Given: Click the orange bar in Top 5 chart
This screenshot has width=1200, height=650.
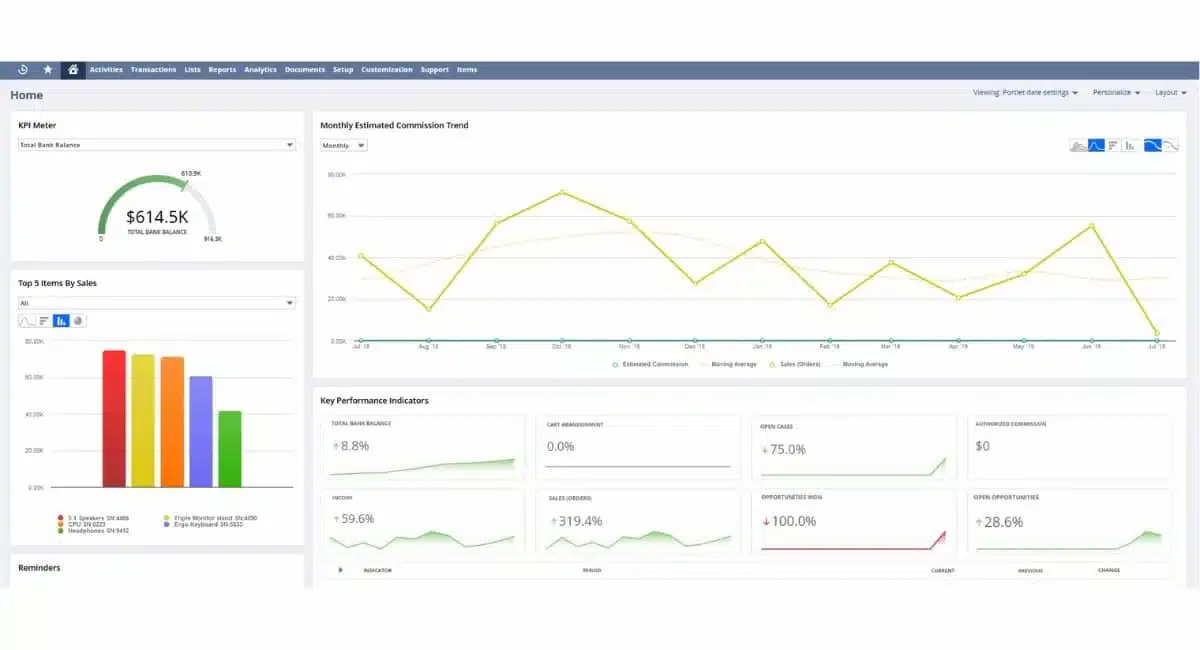Looking at the screenshot, I should pyautogui.click(x=172, y=421).
